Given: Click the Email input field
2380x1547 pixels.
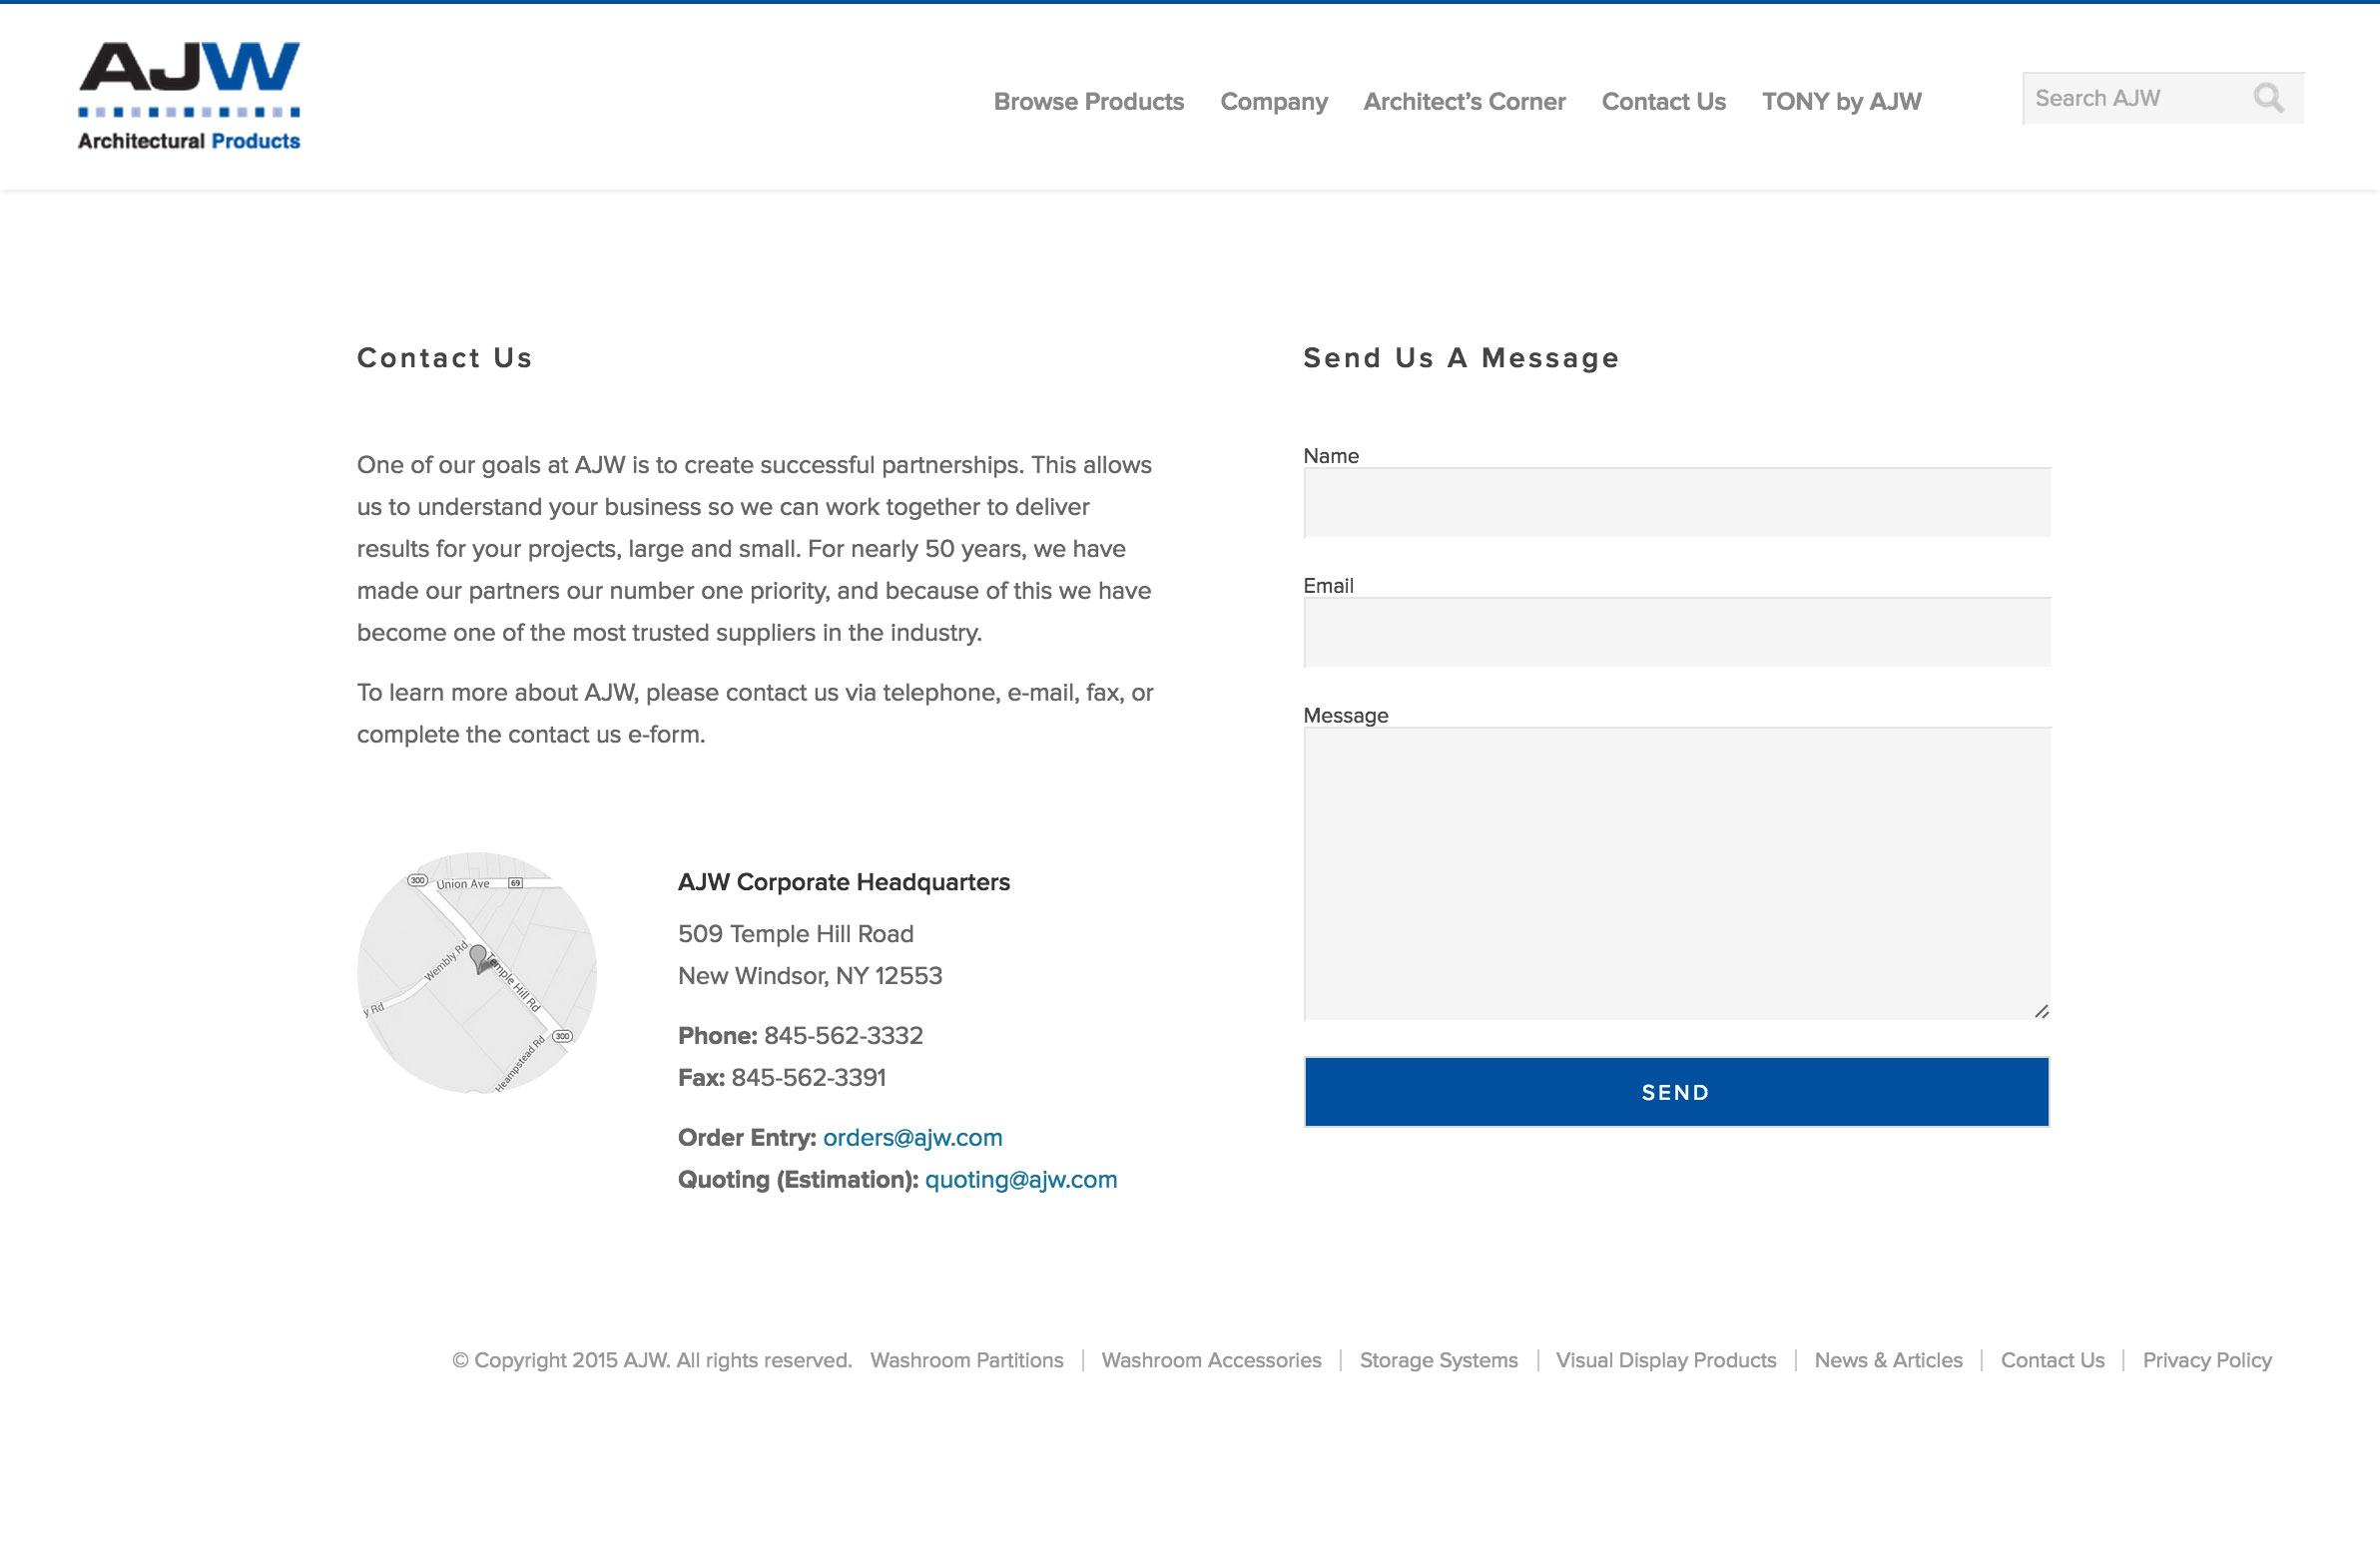Looking at the screenshot, I should (1677, 633).
